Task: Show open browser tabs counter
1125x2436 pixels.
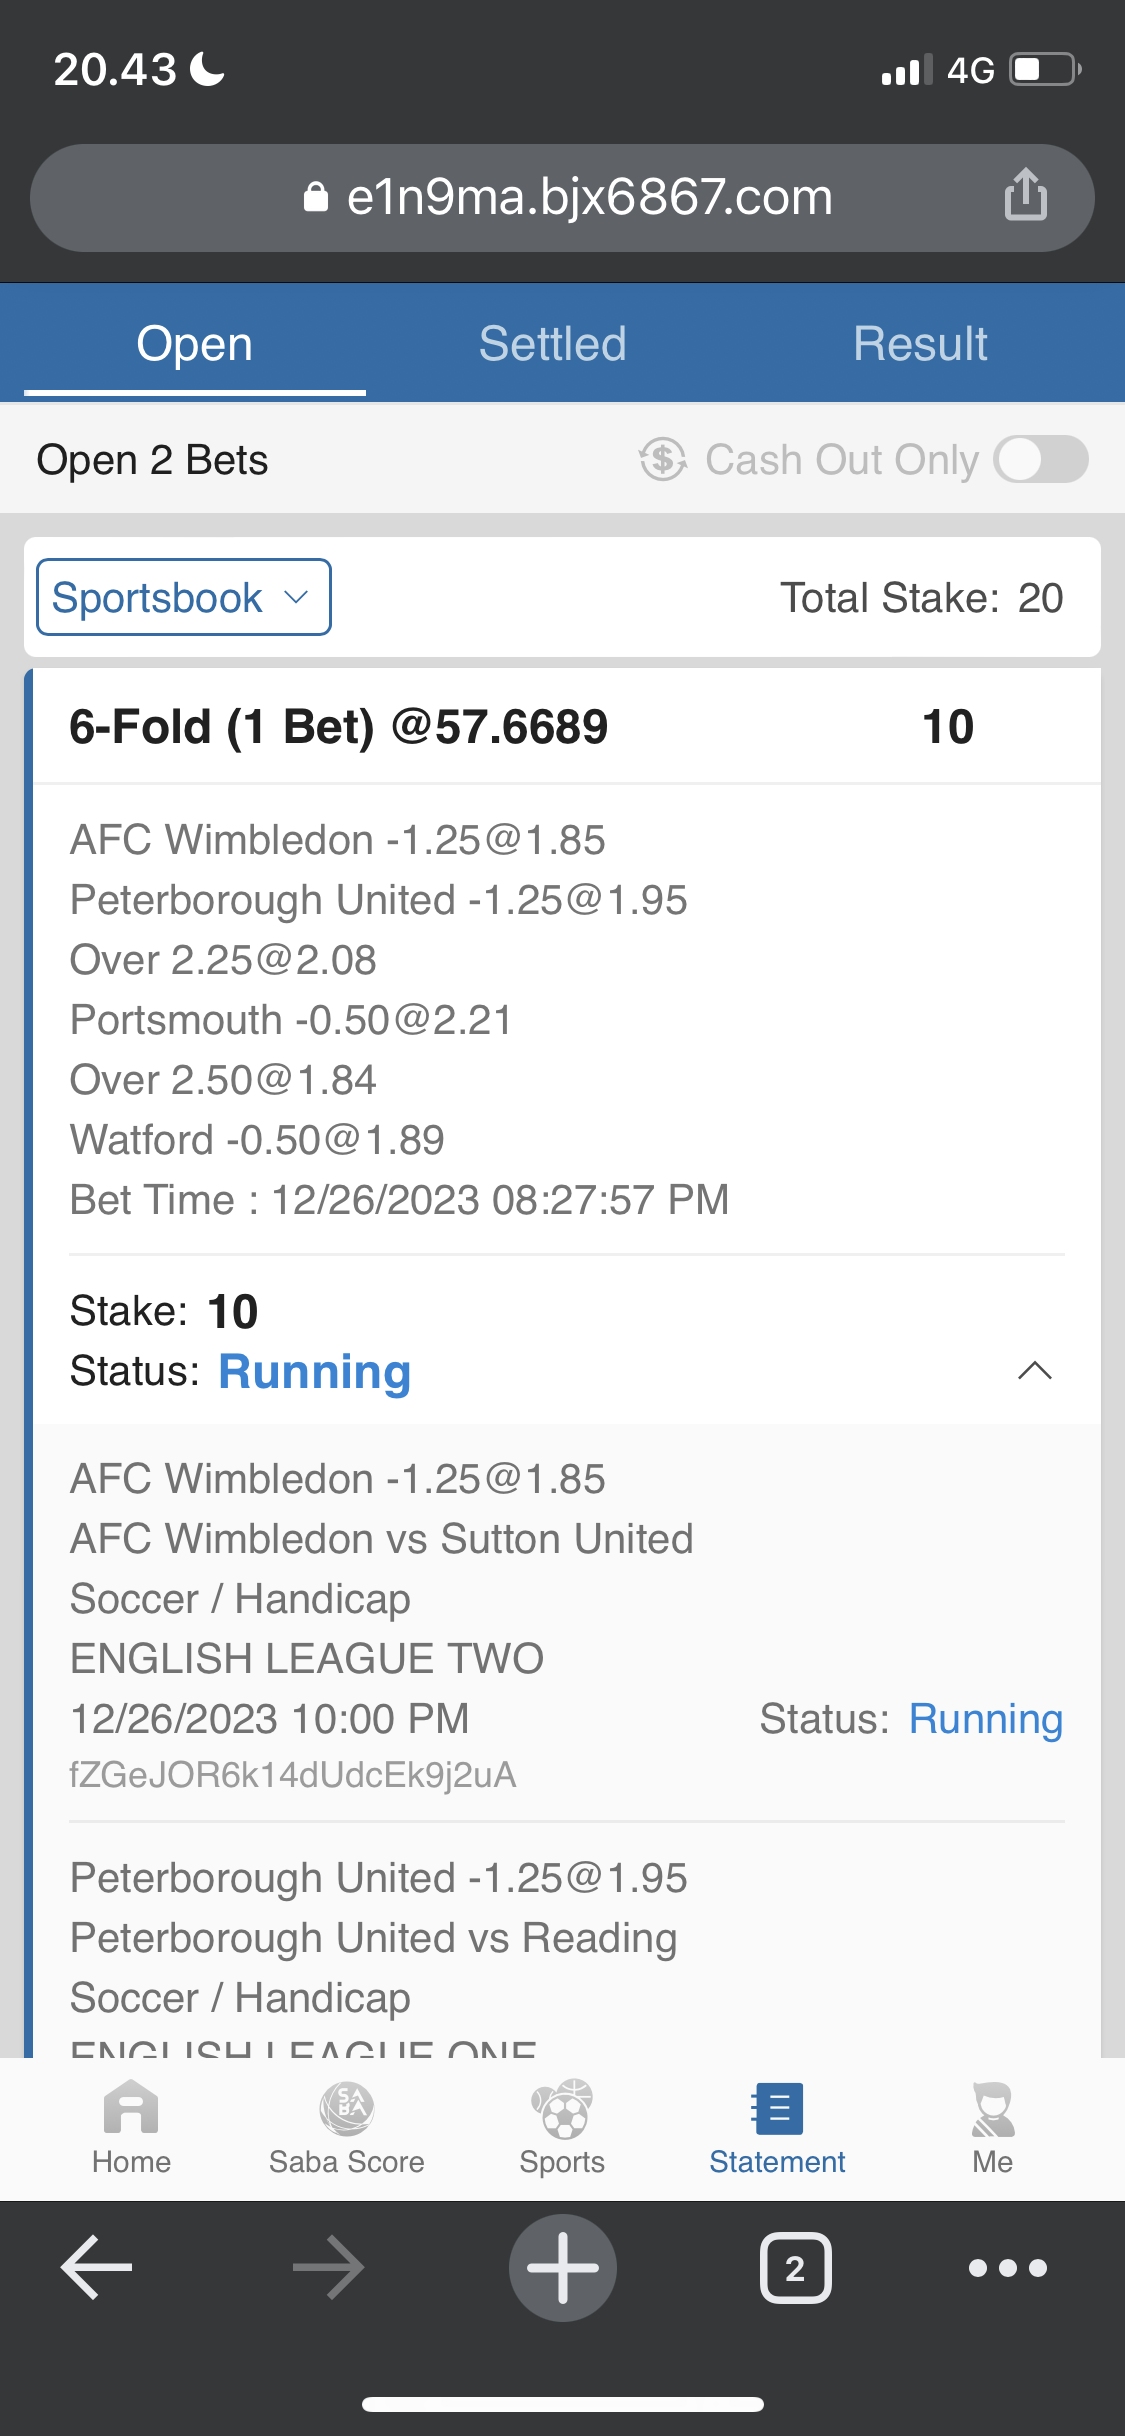Action: pos(795,2267)
